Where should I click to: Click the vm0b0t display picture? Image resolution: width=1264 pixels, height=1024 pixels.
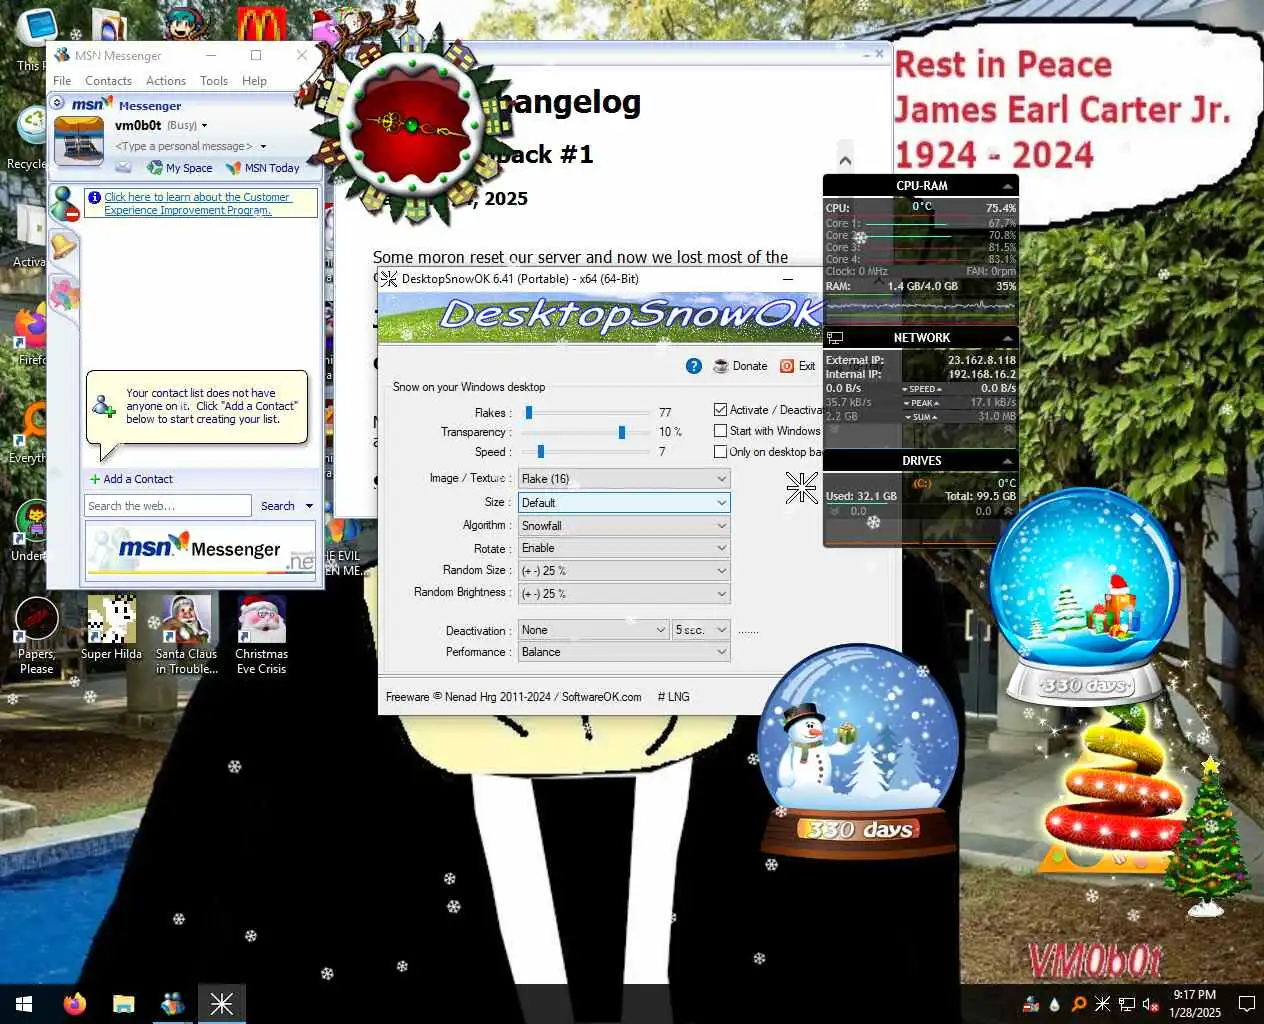pyautogui.click(x=78, y=141)
